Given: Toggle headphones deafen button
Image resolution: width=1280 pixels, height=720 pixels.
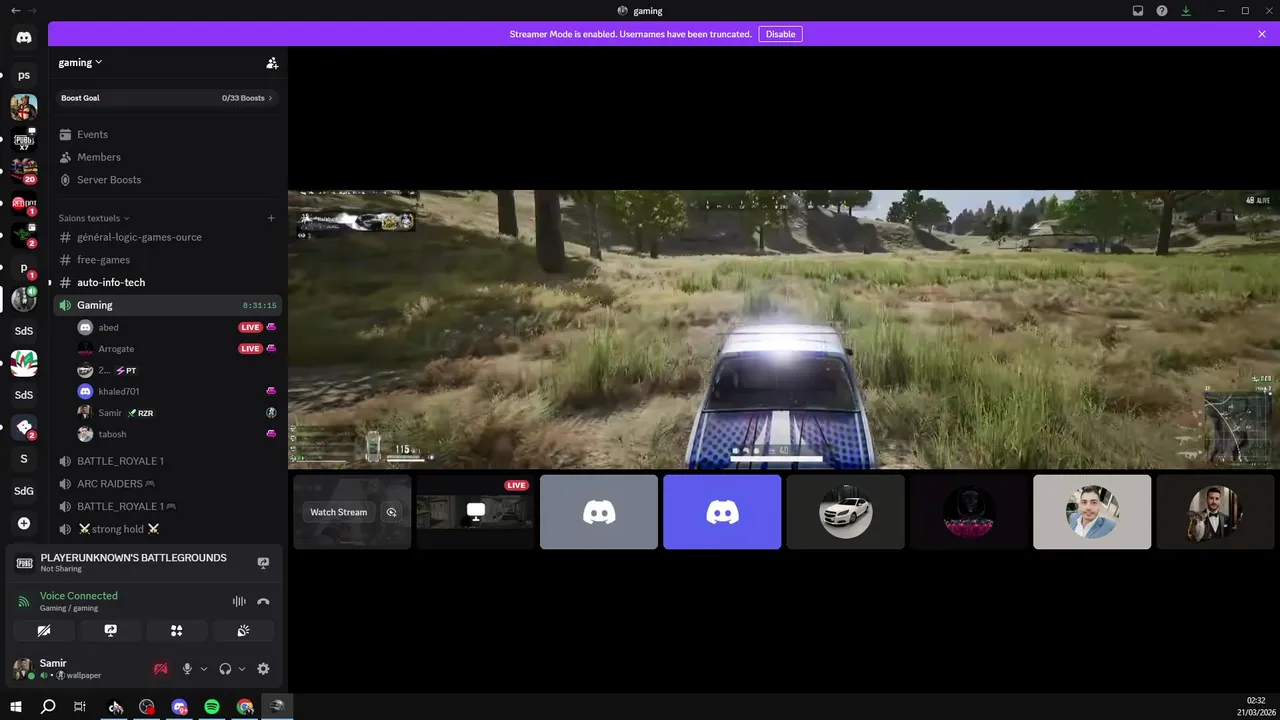Looking at the screenshot, I should [225, 669].
